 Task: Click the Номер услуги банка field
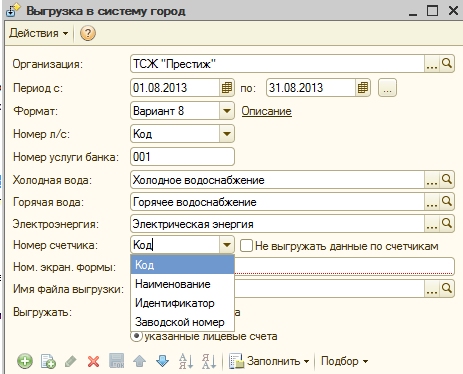pos(182,157)
